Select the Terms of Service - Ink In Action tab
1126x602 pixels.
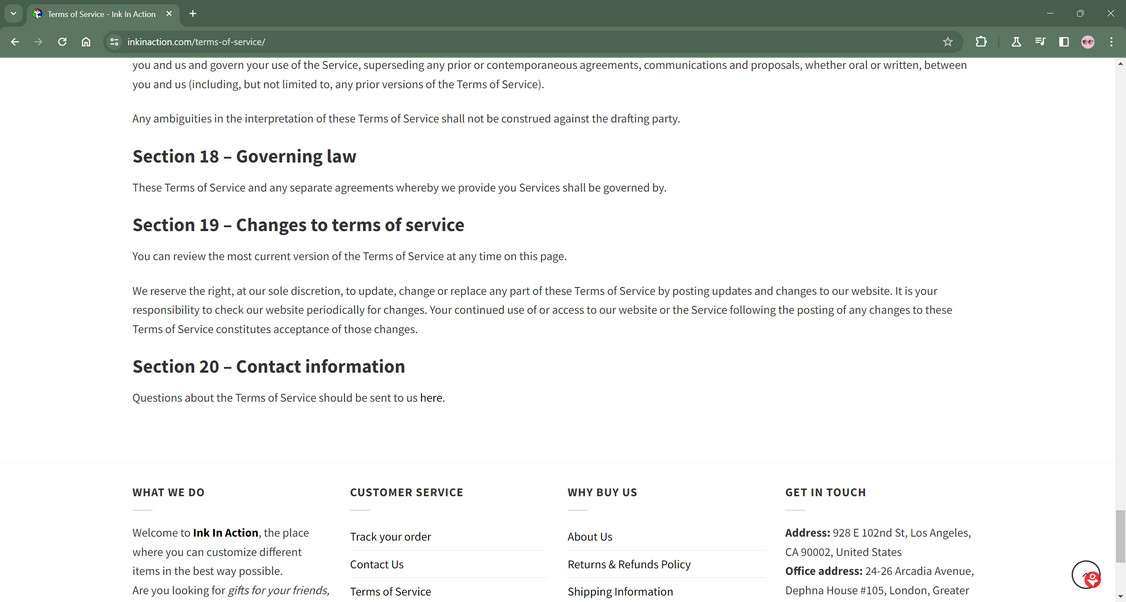coord(100,13)
